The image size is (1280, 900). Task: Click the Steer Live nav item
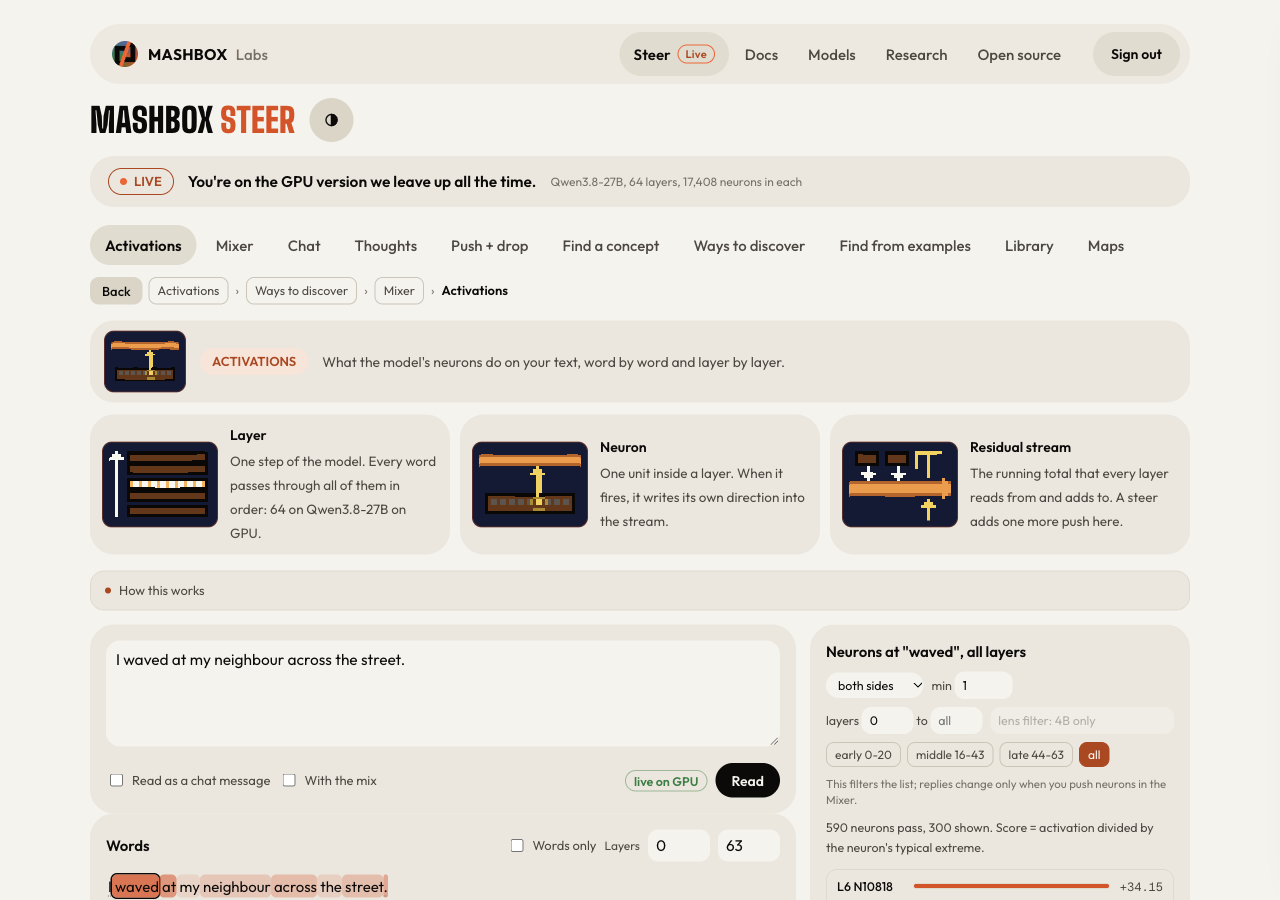(x=674, y=54)
